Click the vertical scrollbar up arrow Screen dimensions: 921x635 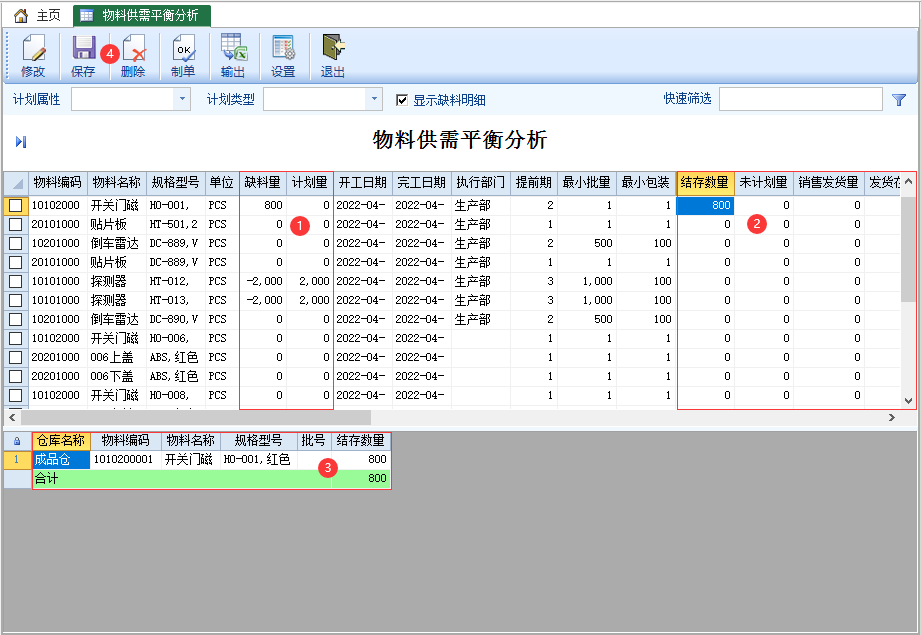click(908, 182)
